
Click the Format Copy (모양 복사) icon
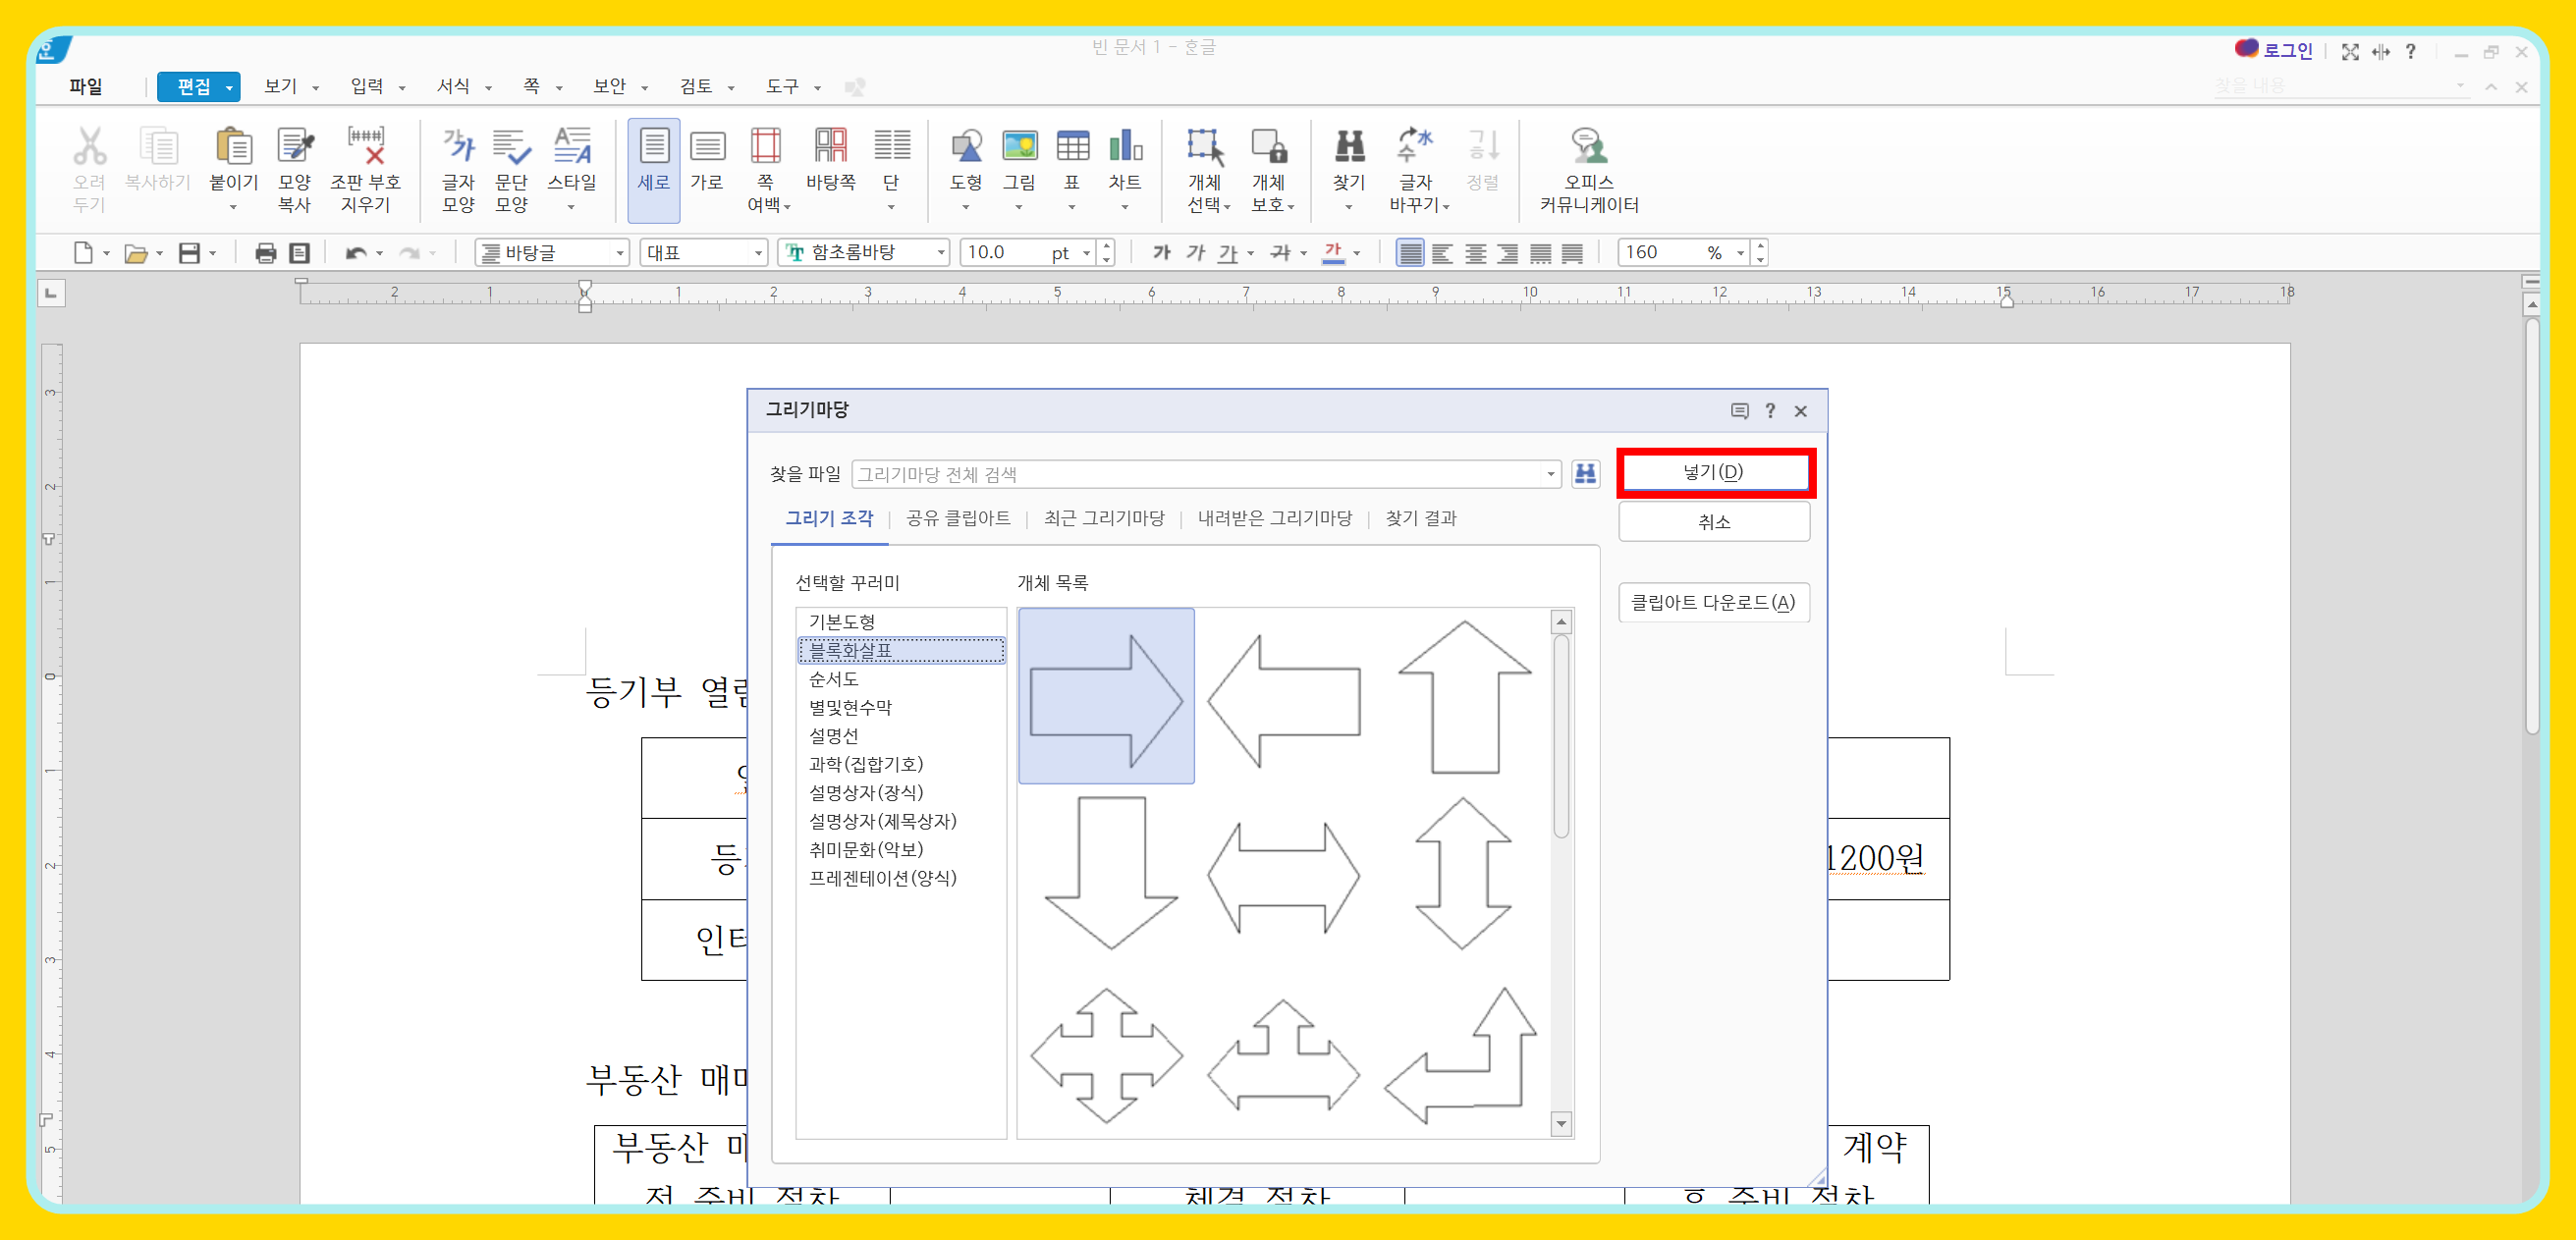(294, 147)
